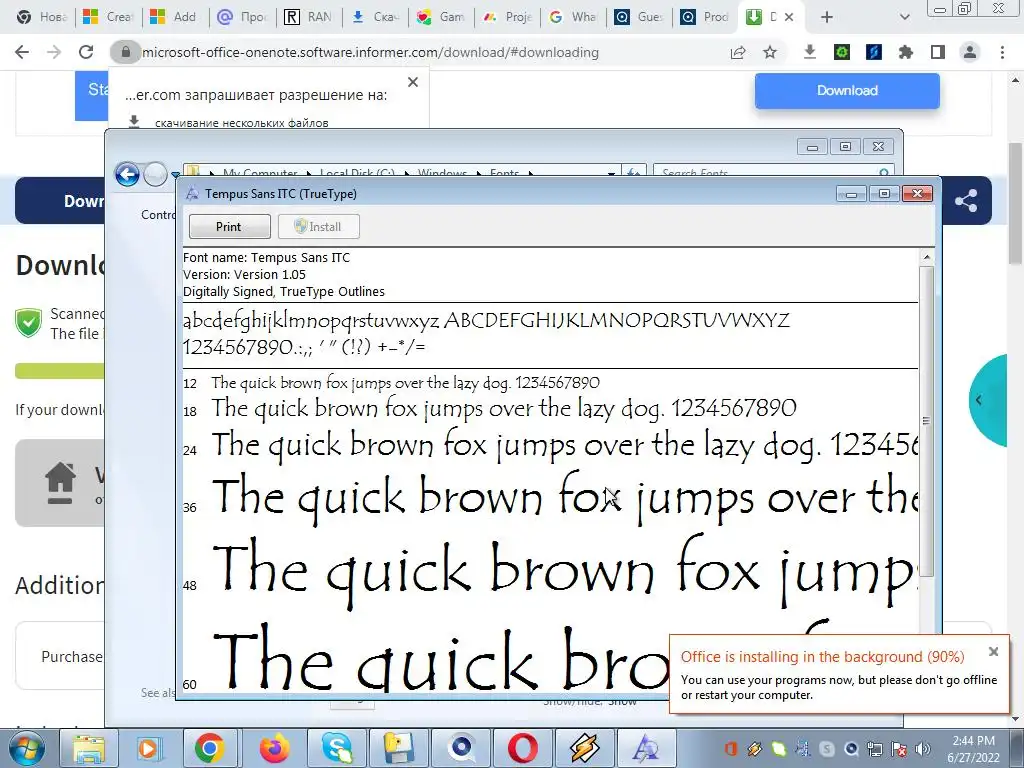
Task: Click the share icon on the webpage
Action: tap(966, 200)
